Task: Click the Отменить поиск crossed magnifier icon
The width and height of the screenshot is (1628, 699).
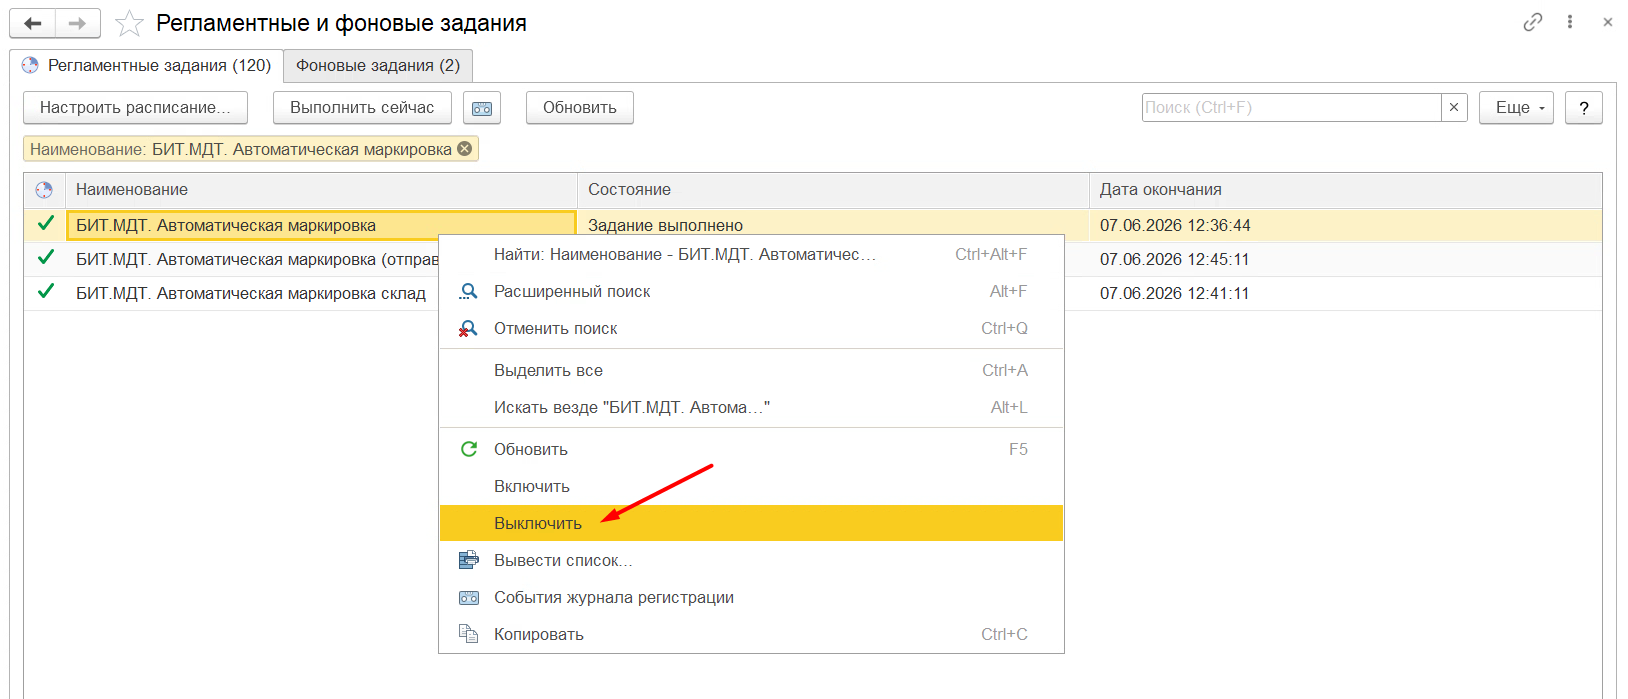Action: tap(468, 329)
